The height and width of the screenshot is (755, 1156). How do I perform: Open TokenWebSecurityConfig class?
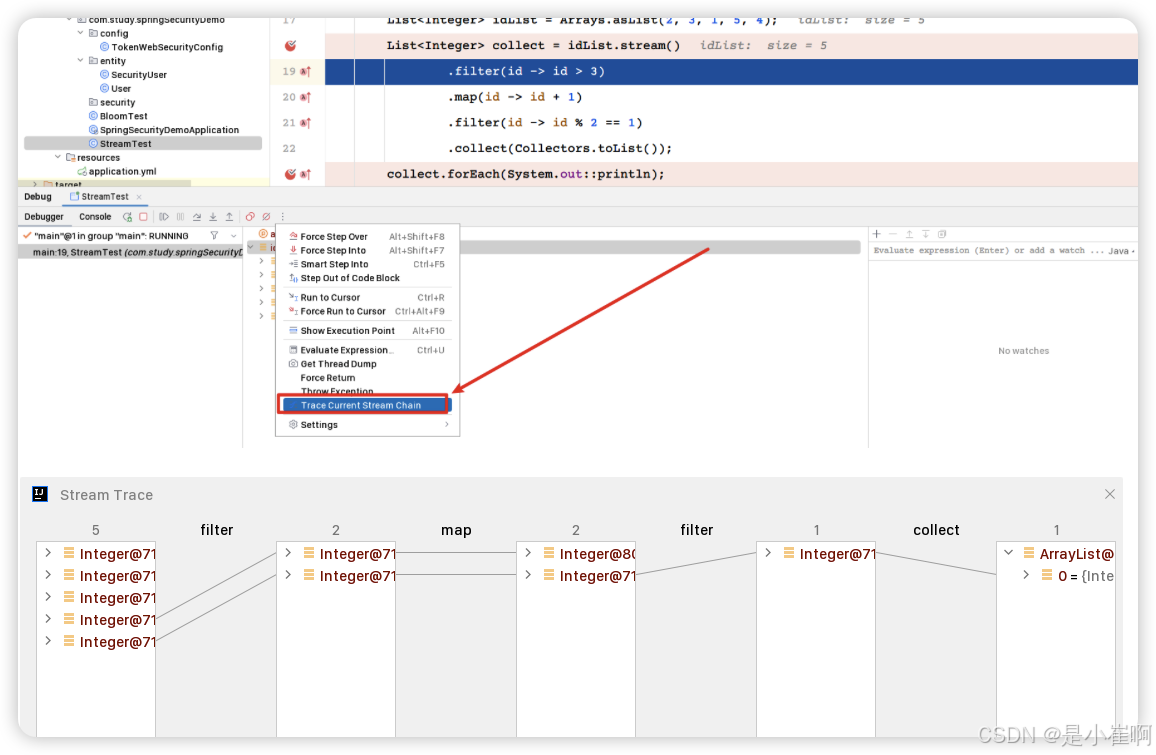click(161, 47)
